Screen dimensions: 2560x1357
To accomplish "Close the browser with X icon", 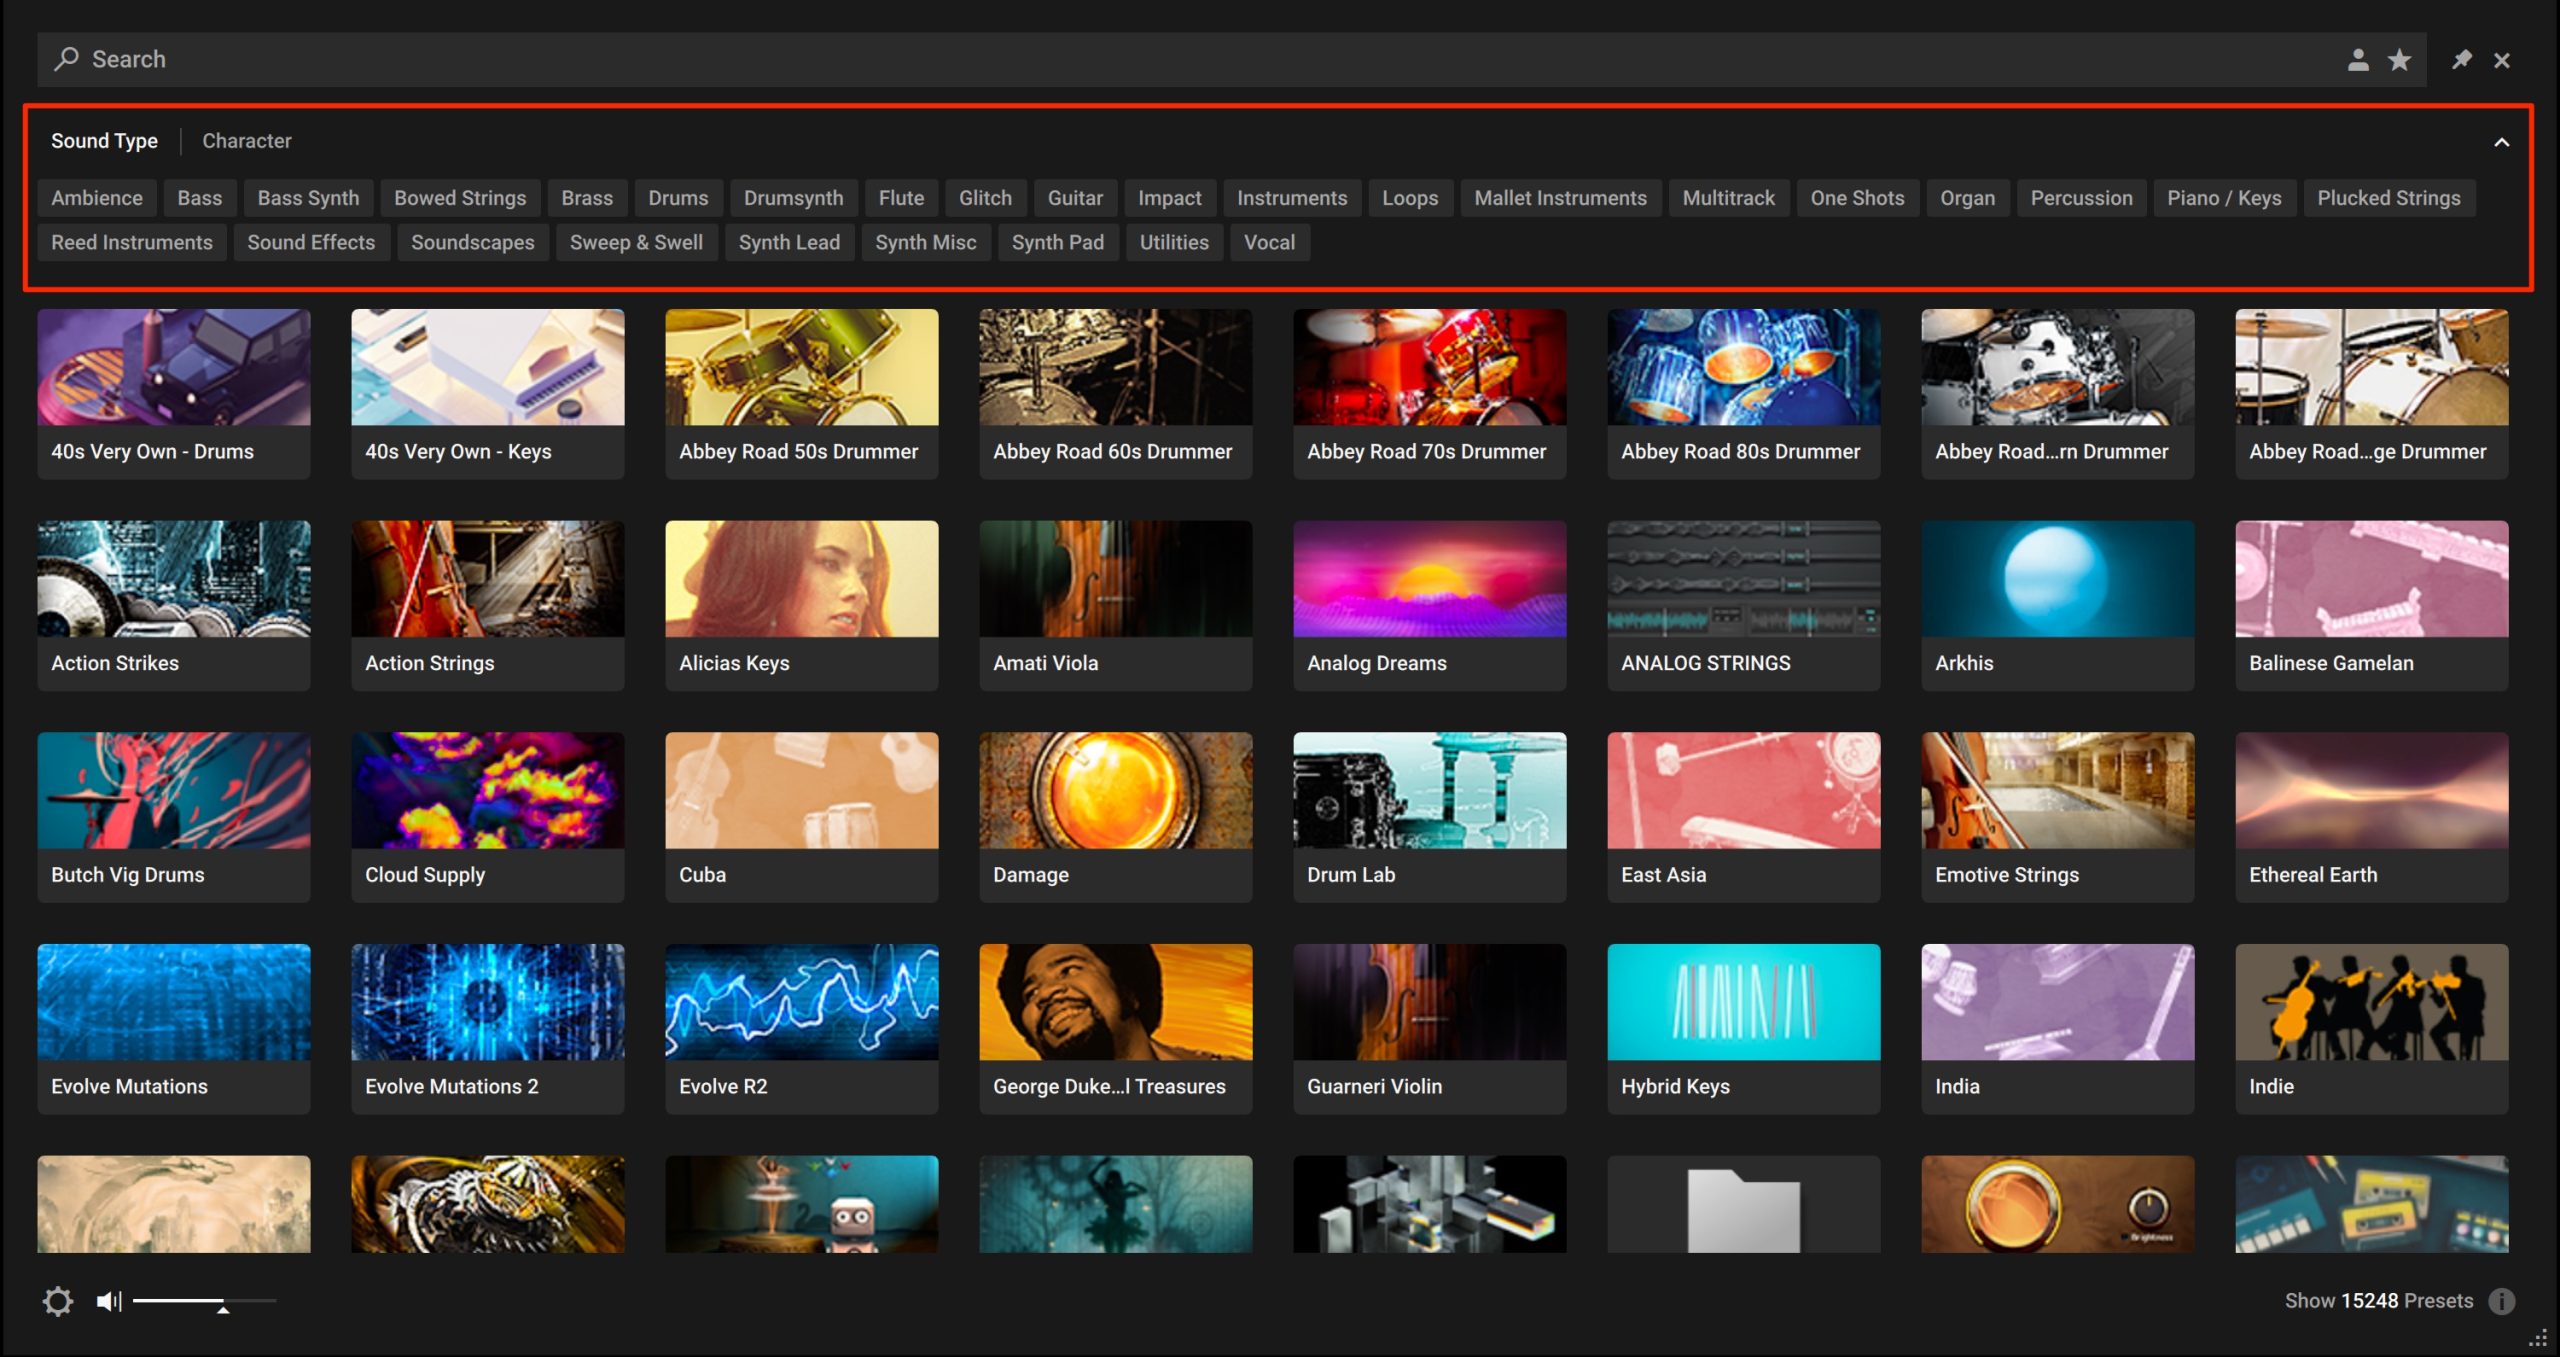I will point(2501,61).
